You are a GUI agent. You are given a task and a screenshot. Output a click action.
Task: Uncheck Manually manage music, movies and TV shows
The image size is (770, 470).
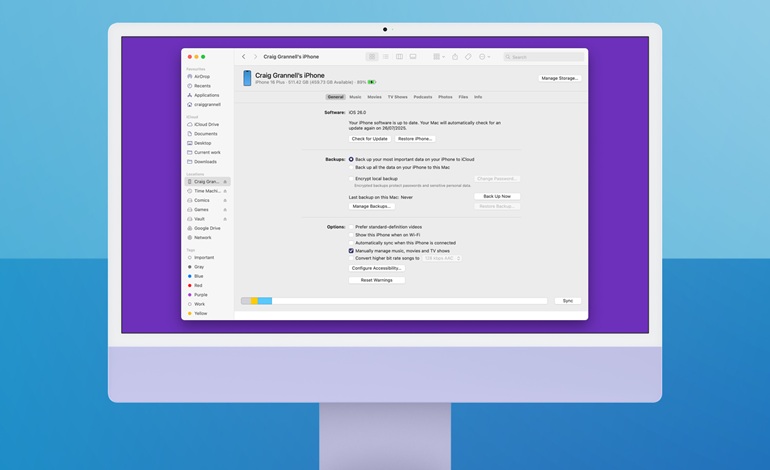pyautogui.click(x=351, y=250)
